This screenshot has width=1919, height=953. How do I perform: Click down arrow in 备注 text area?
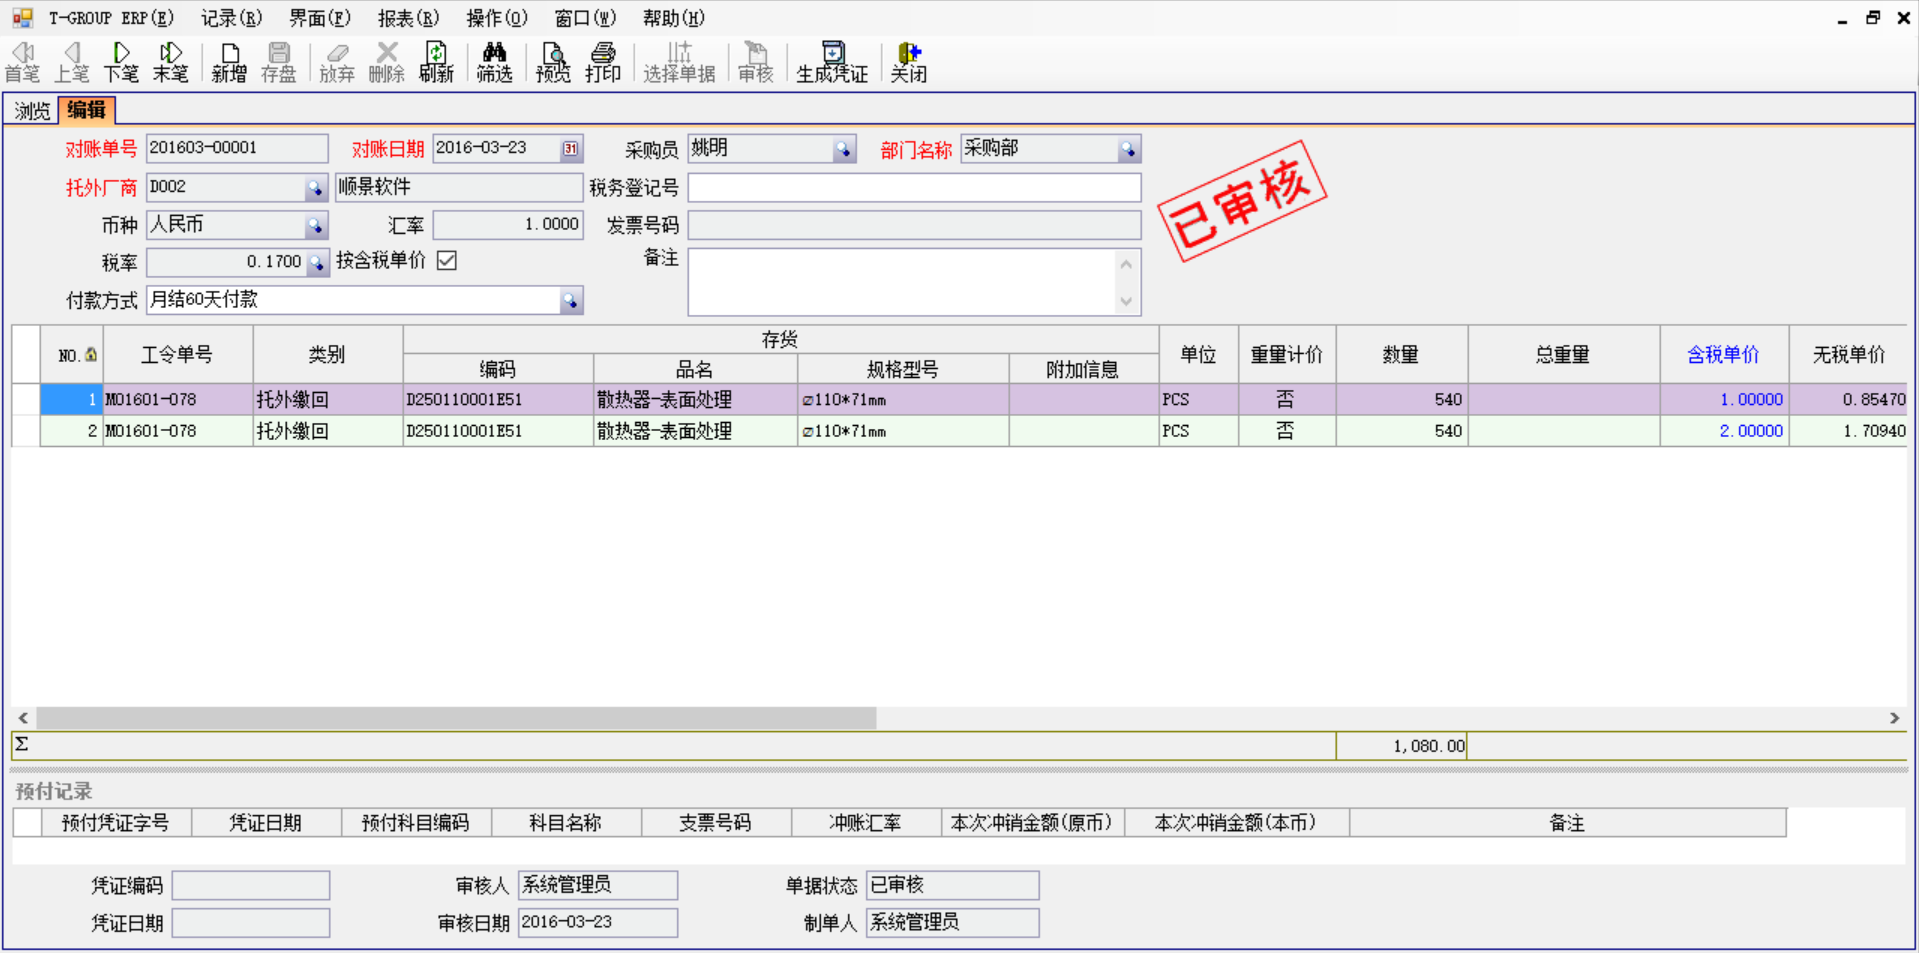click(1126, 301)
